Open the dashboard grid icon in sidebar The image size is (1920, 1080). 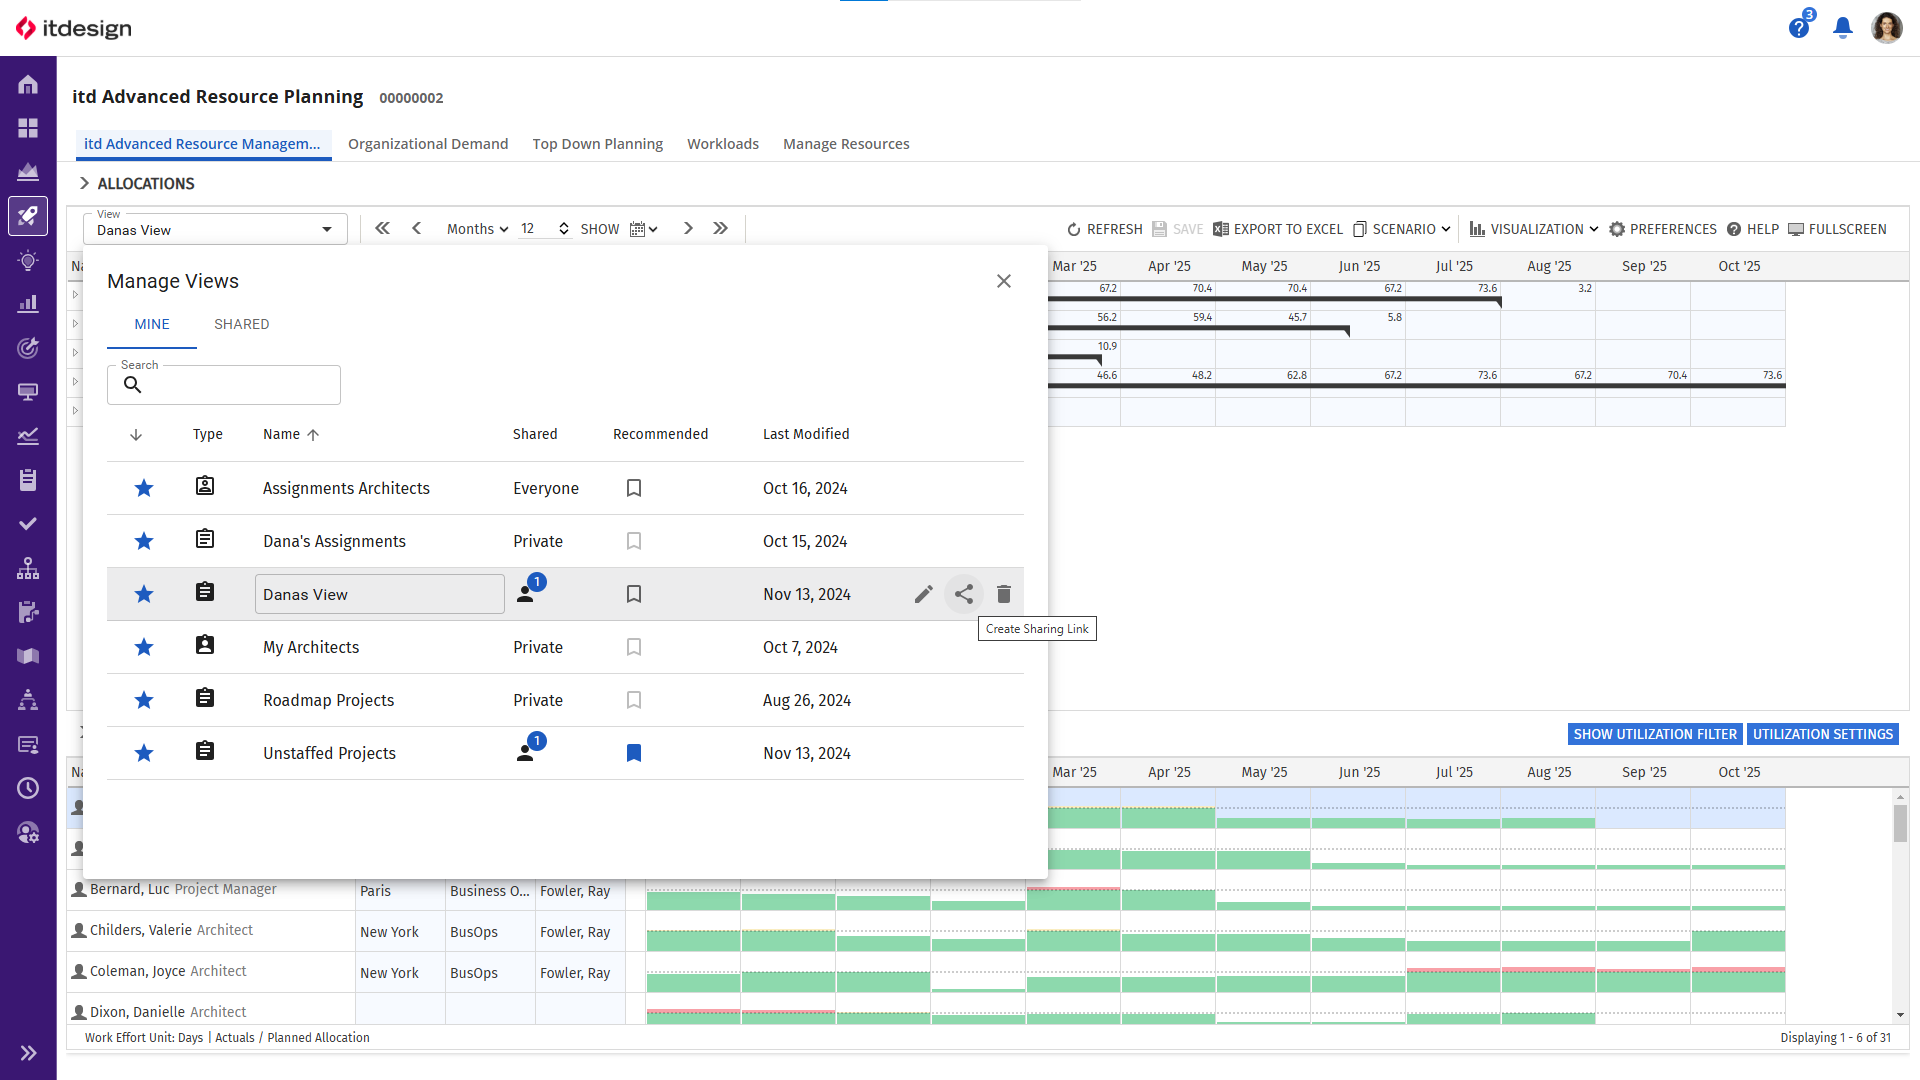(x=28, y=128)
